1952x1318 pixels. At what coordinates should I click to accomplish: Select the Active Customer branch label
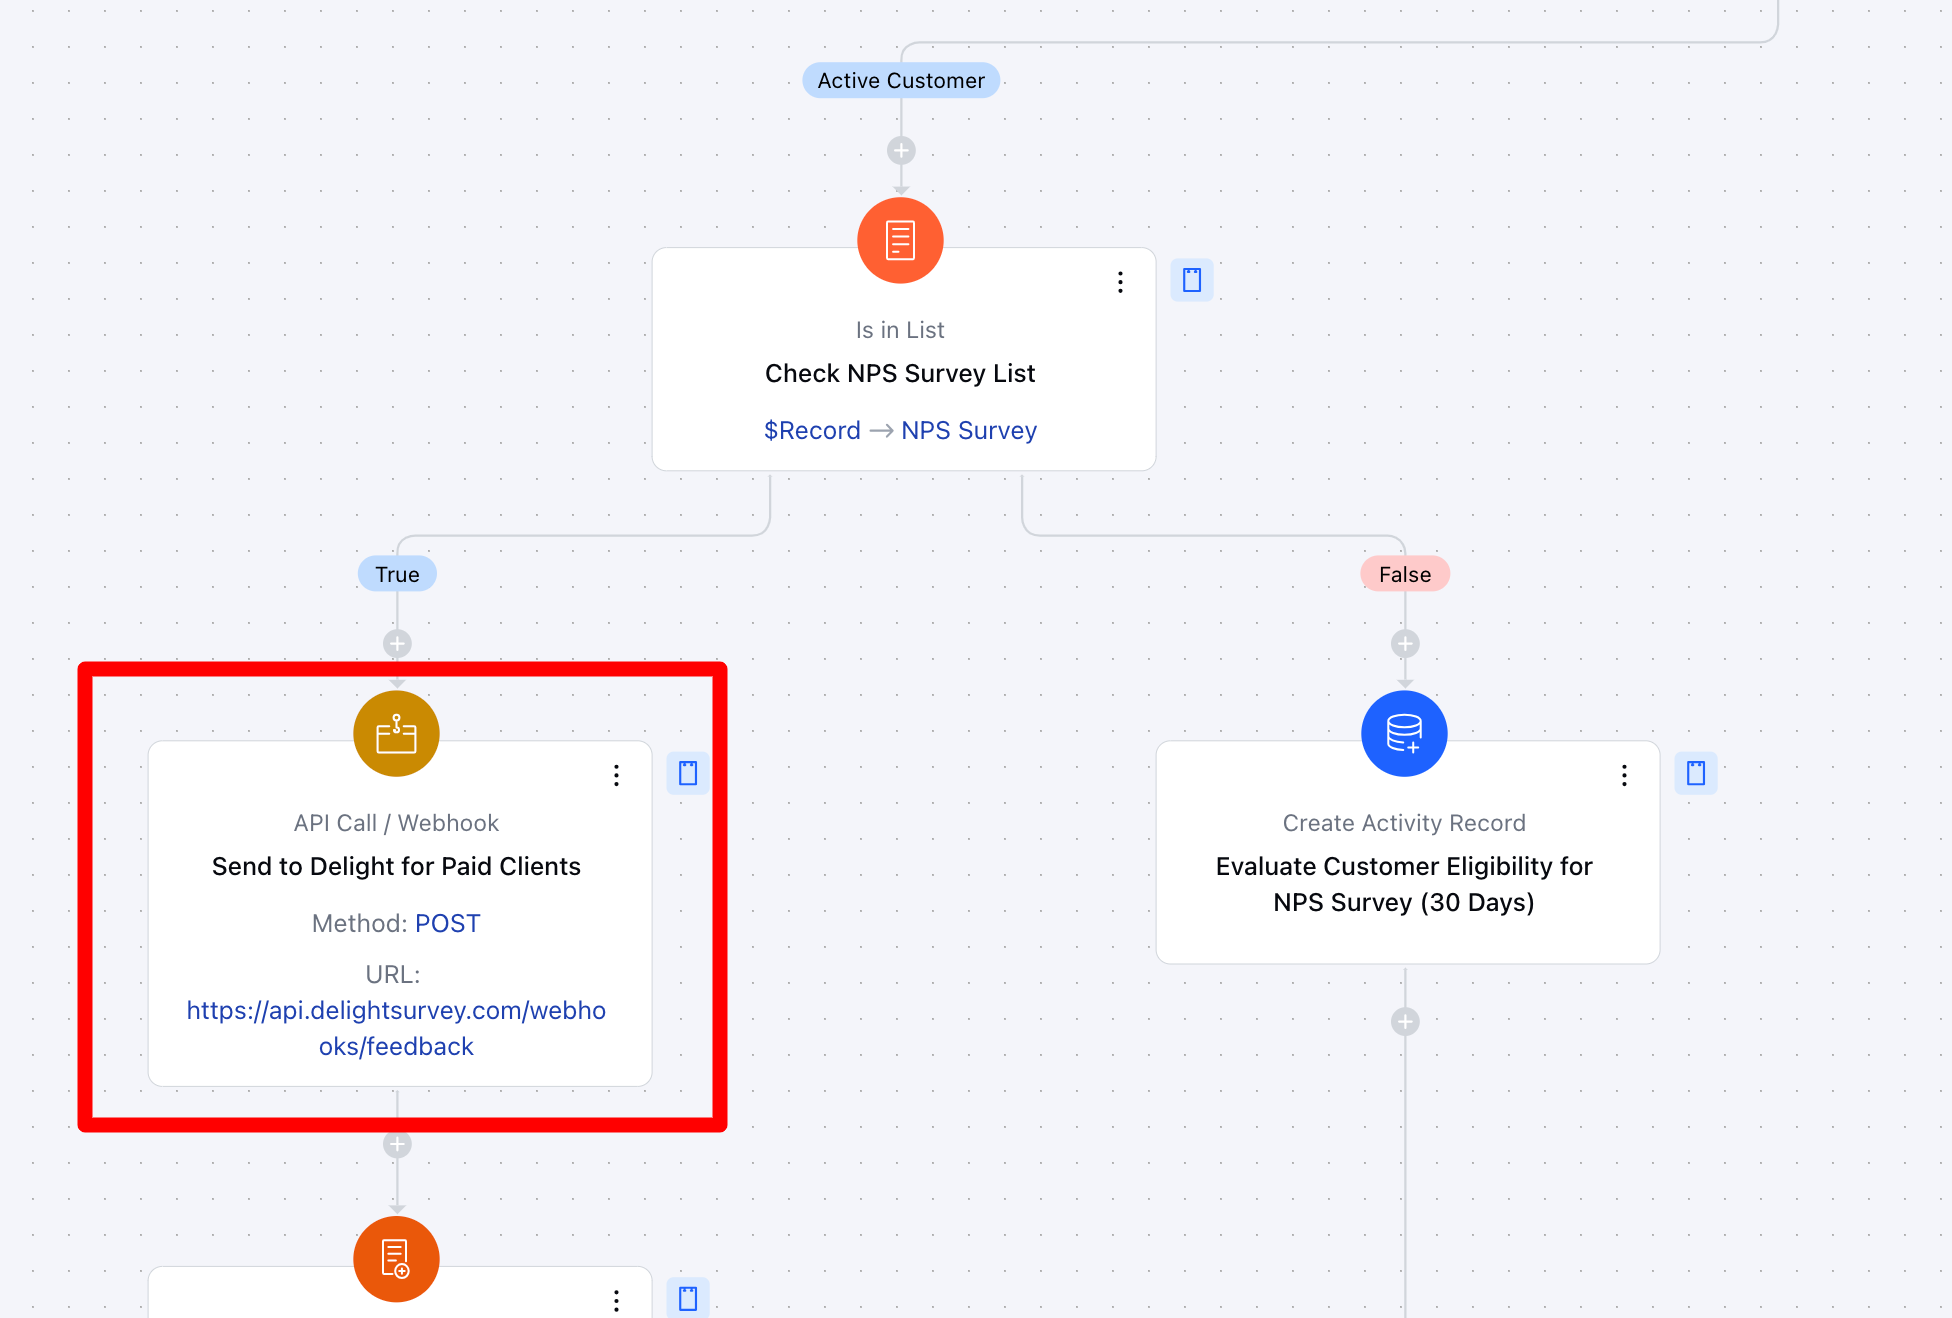[x=900, y=80]
